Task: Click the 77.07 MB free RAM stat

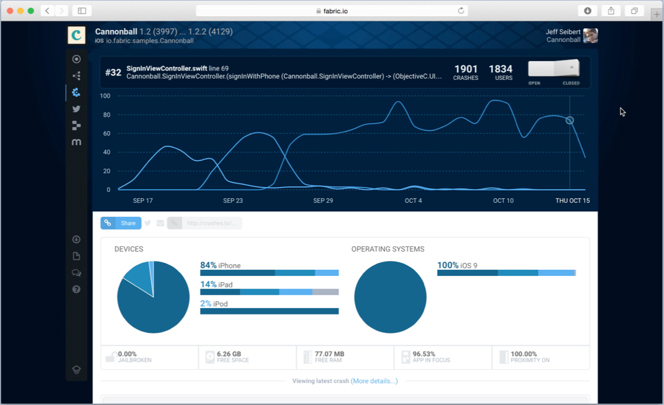Action: point(345,357)
